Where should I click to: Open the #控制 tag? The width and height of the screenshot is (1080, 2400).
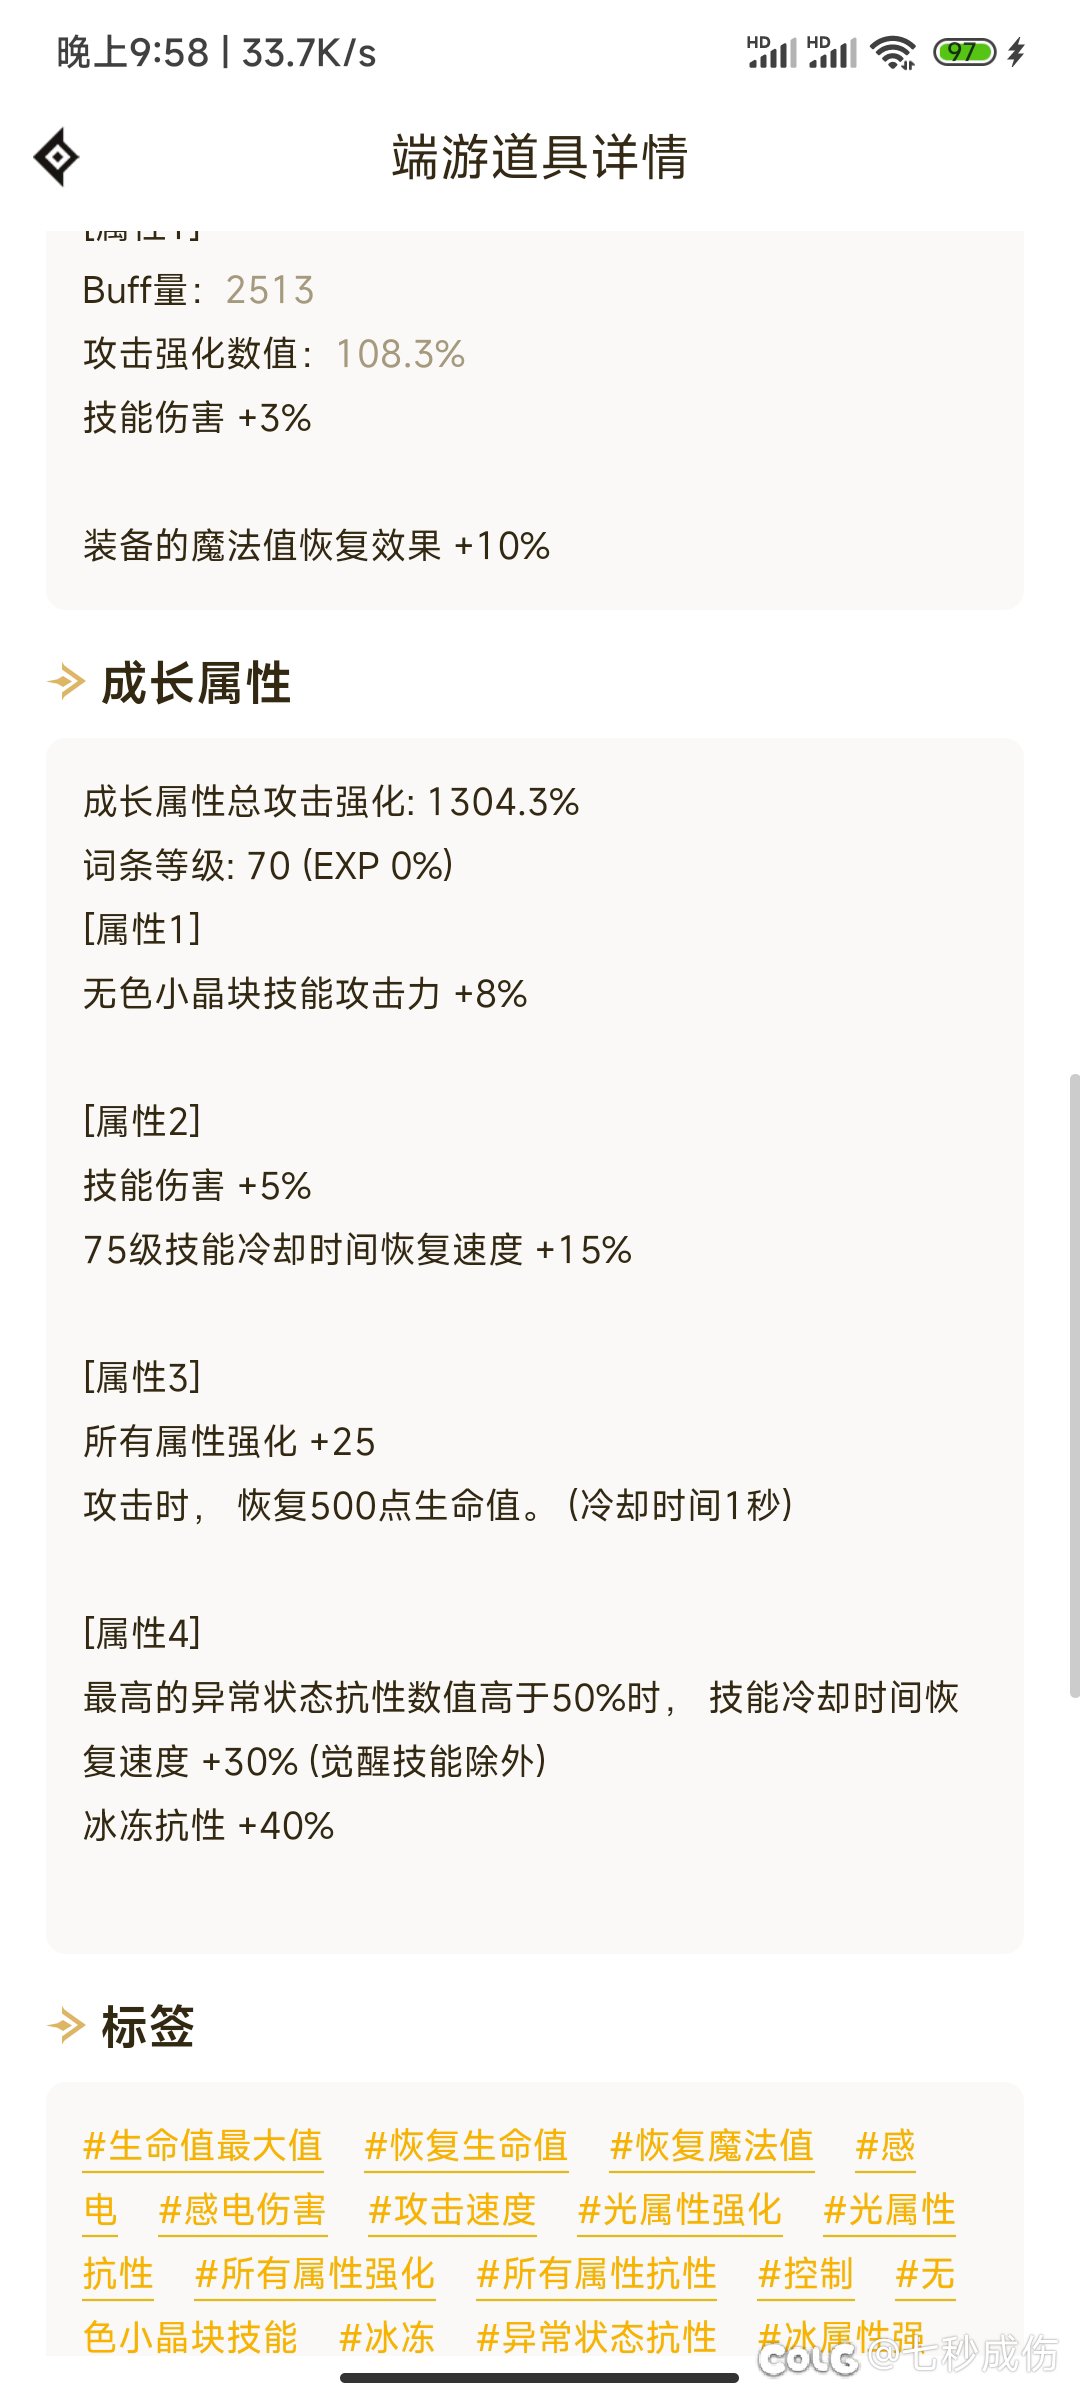(x=806, y=2274)
